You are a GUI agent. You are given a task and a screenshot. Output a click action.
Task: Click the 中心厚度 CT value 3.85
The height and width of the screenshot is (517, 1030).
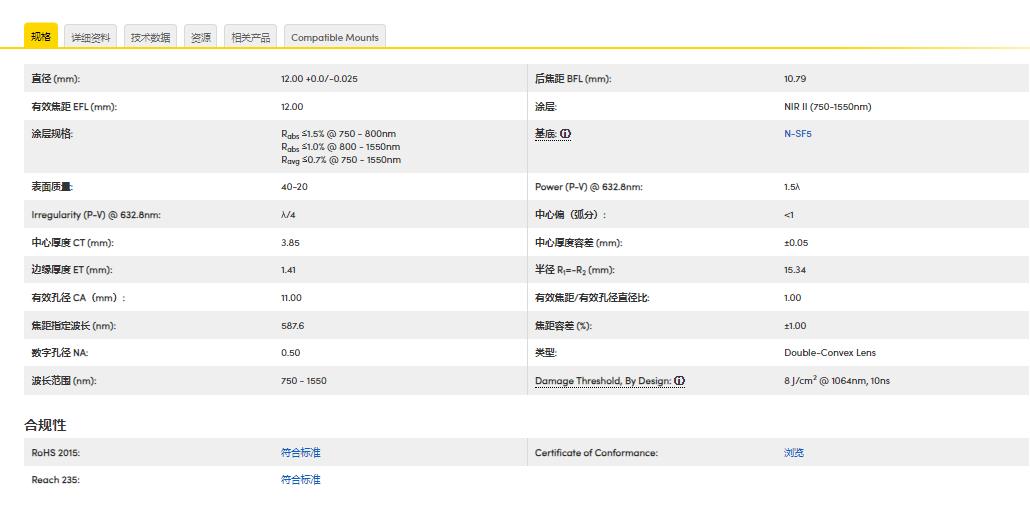point(290,242)
